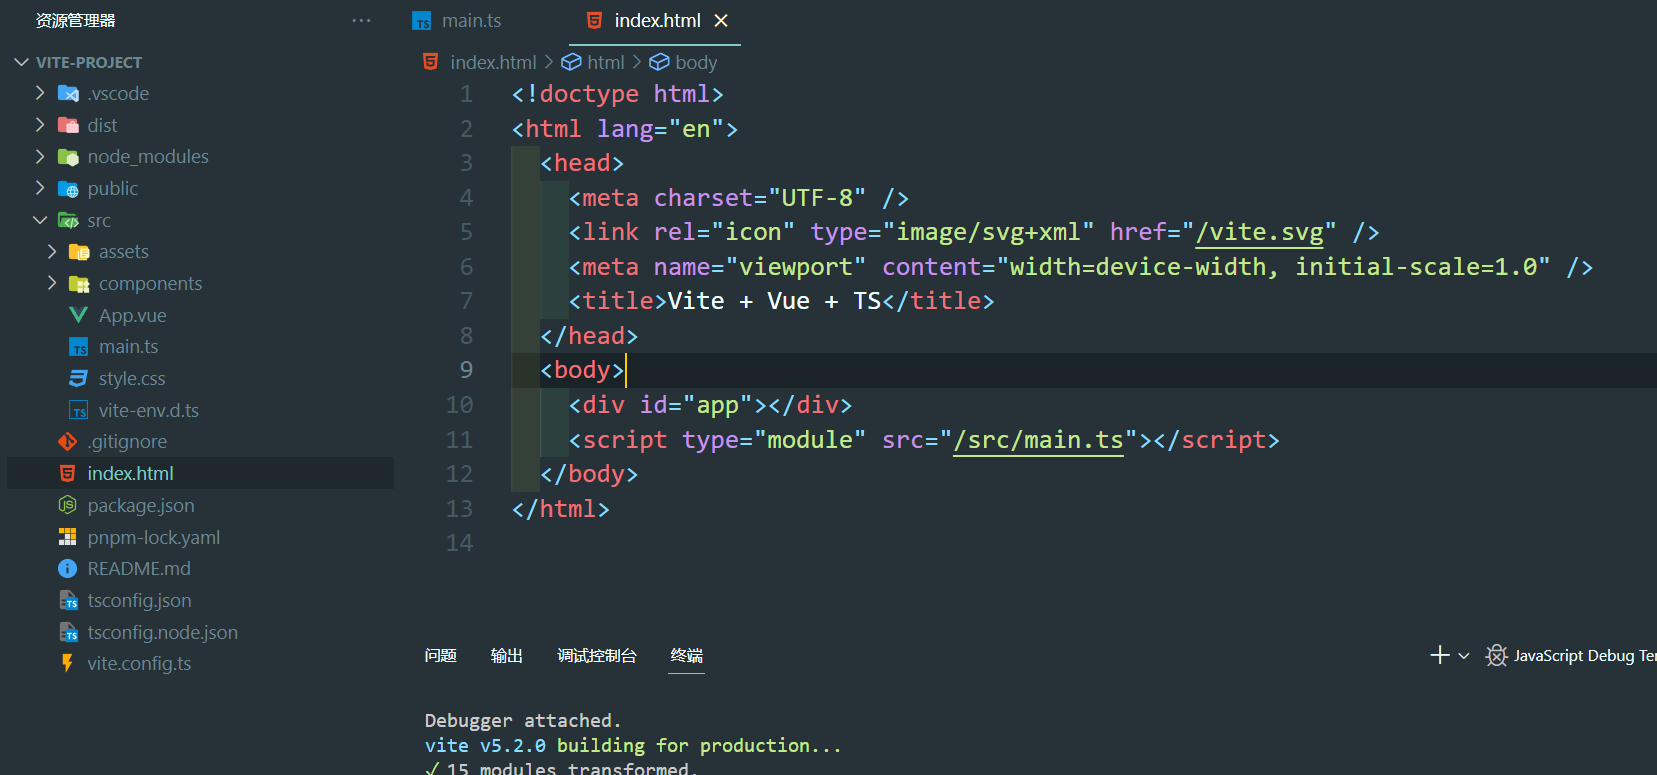
Task: Open vite-env.d.ts from the file tree
Action: (149, 411)
